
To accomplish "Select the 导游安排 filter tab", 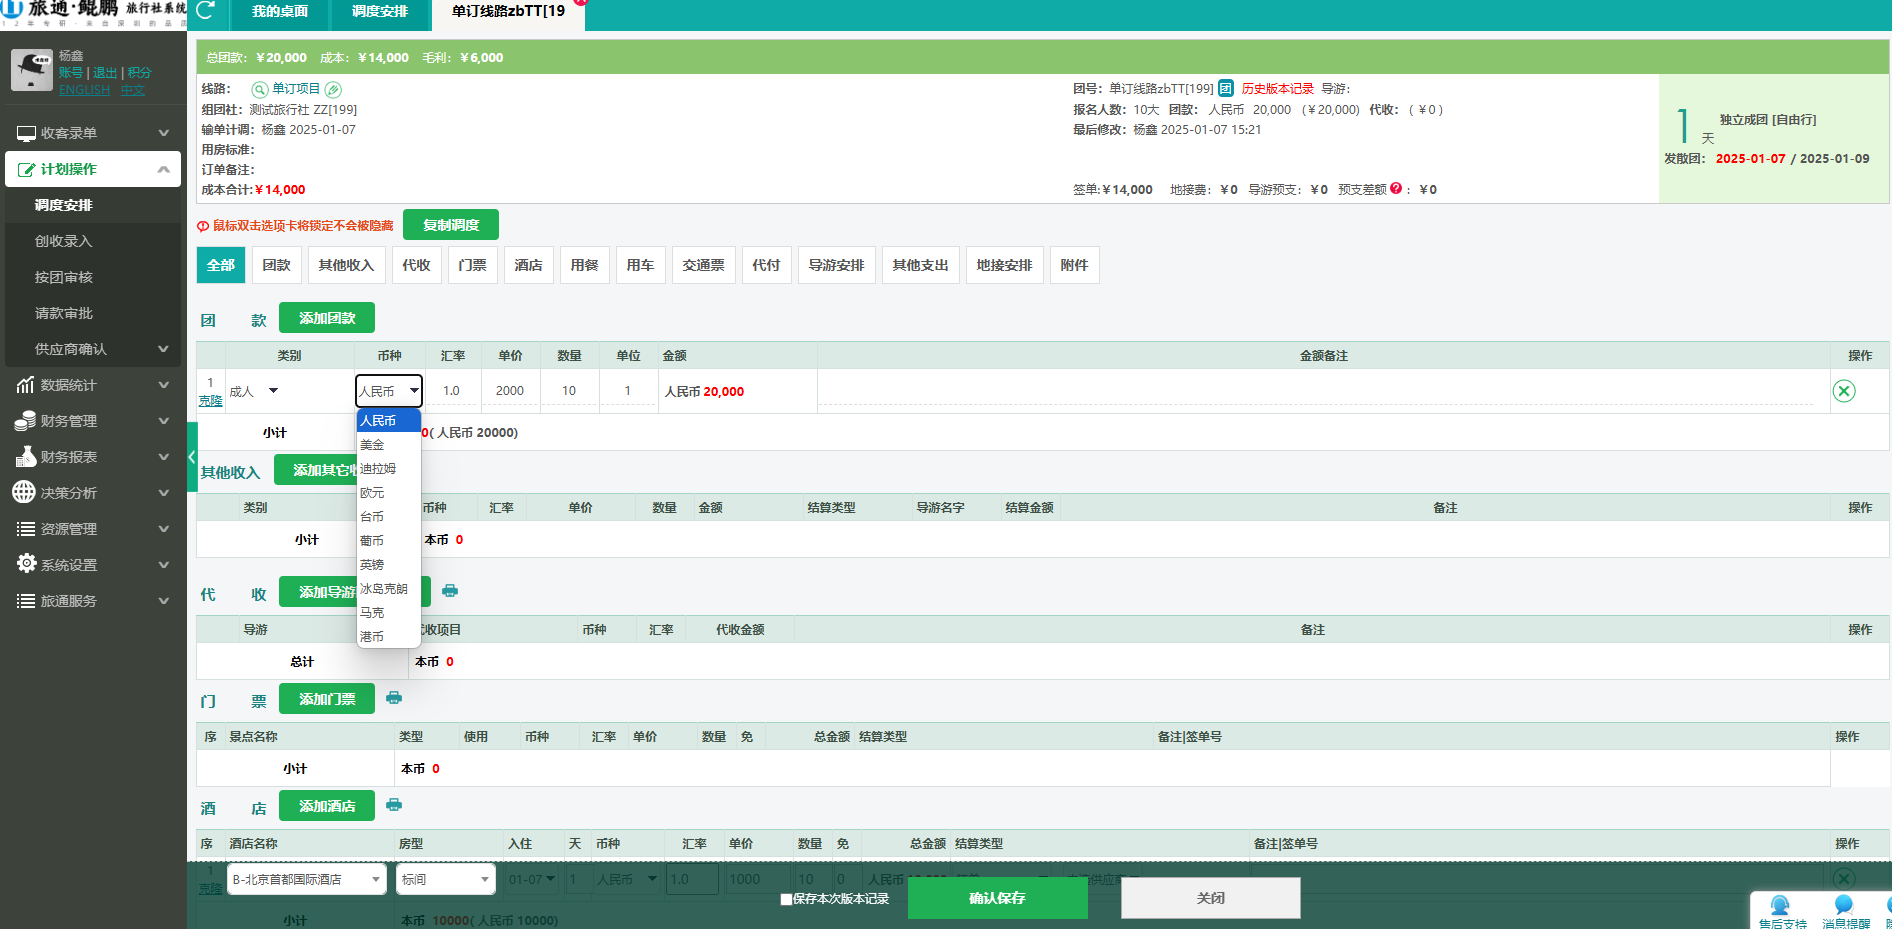I will tap(837, 265).
